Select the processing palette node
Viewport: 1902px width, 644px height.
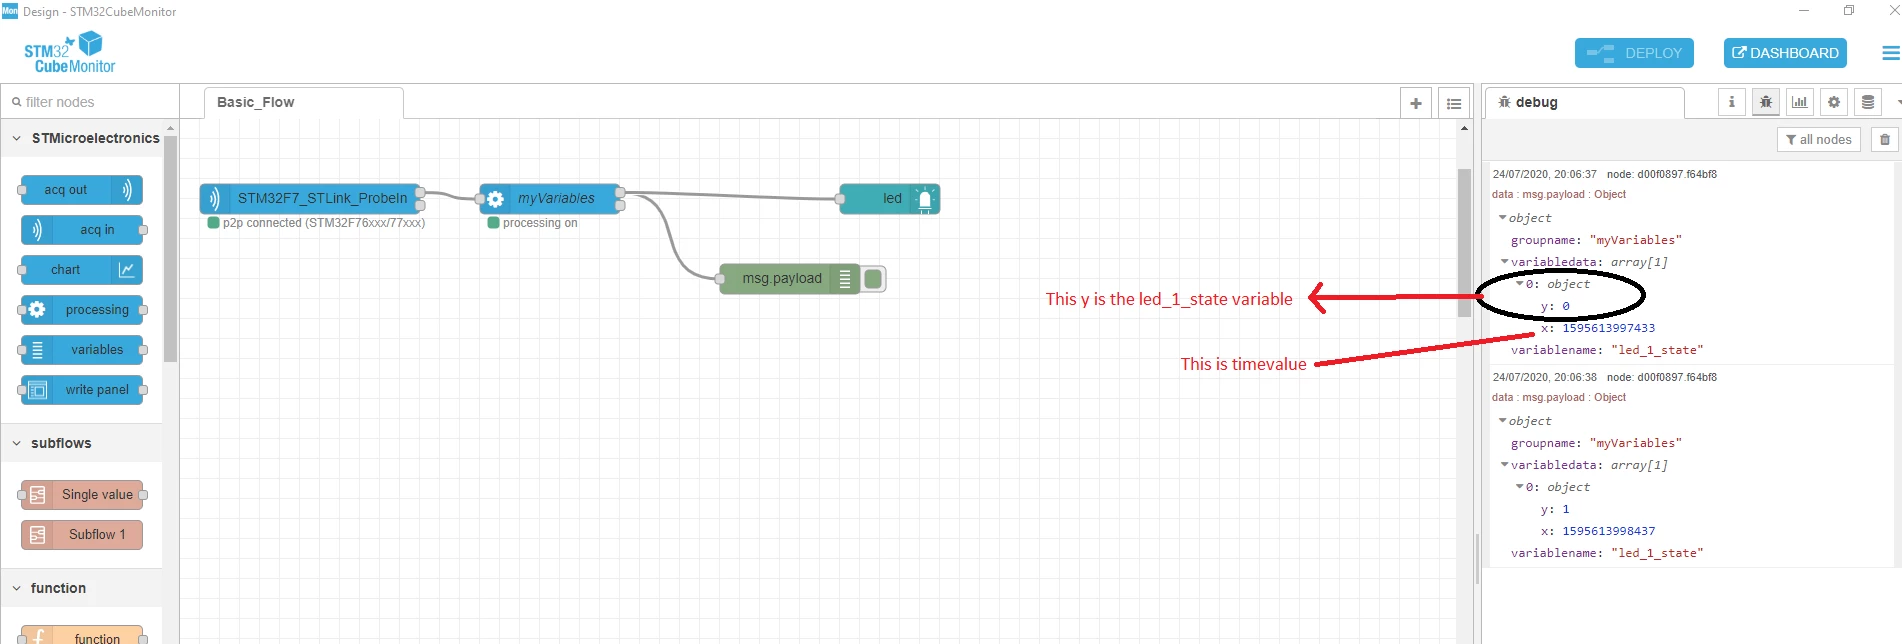pos(81,310)
